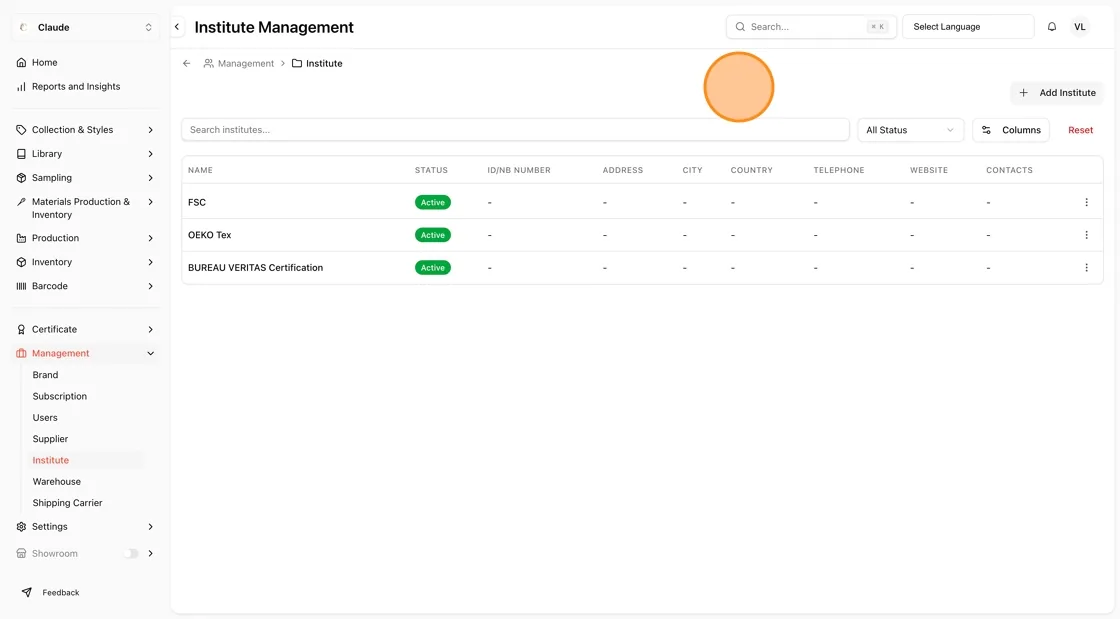Expand the Certificate chevron

(150, 330)
